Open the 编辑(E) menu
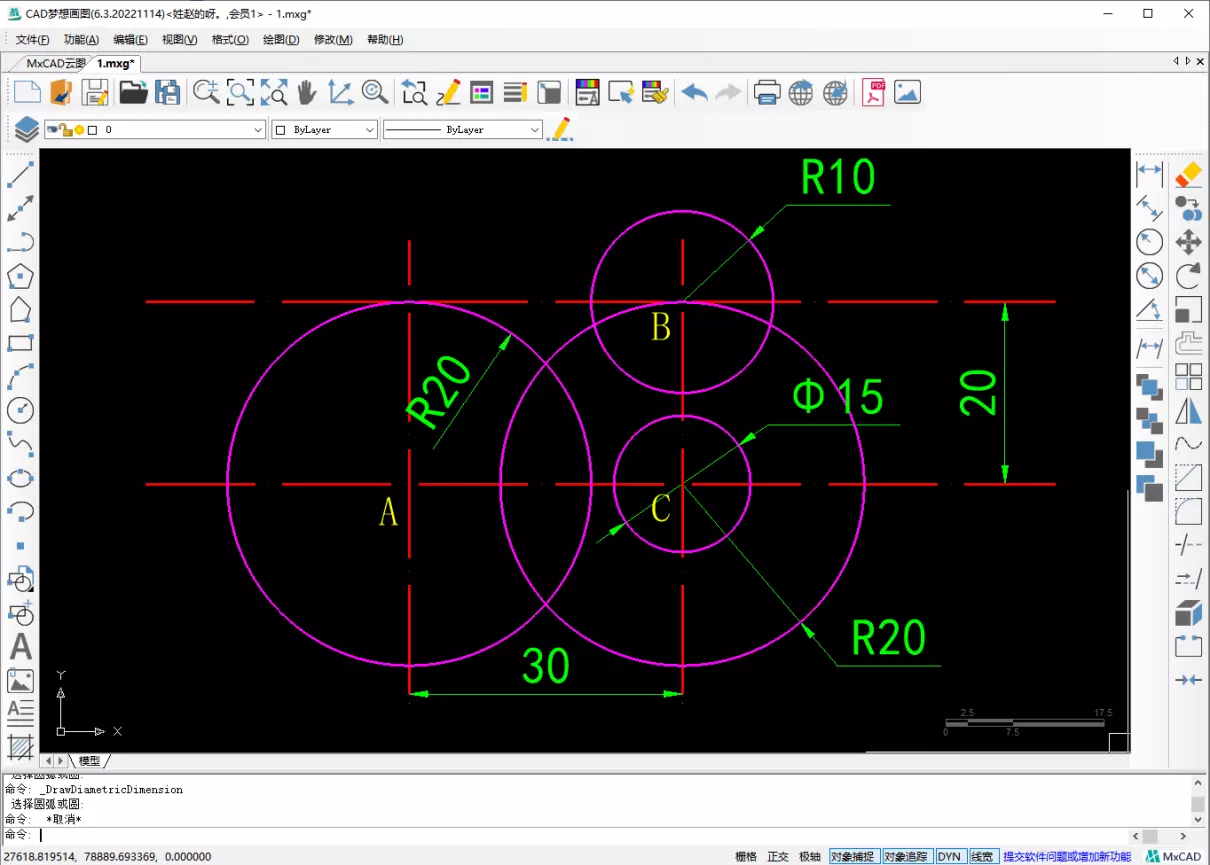Screen dimensions: 1210x865 point(130,40)
